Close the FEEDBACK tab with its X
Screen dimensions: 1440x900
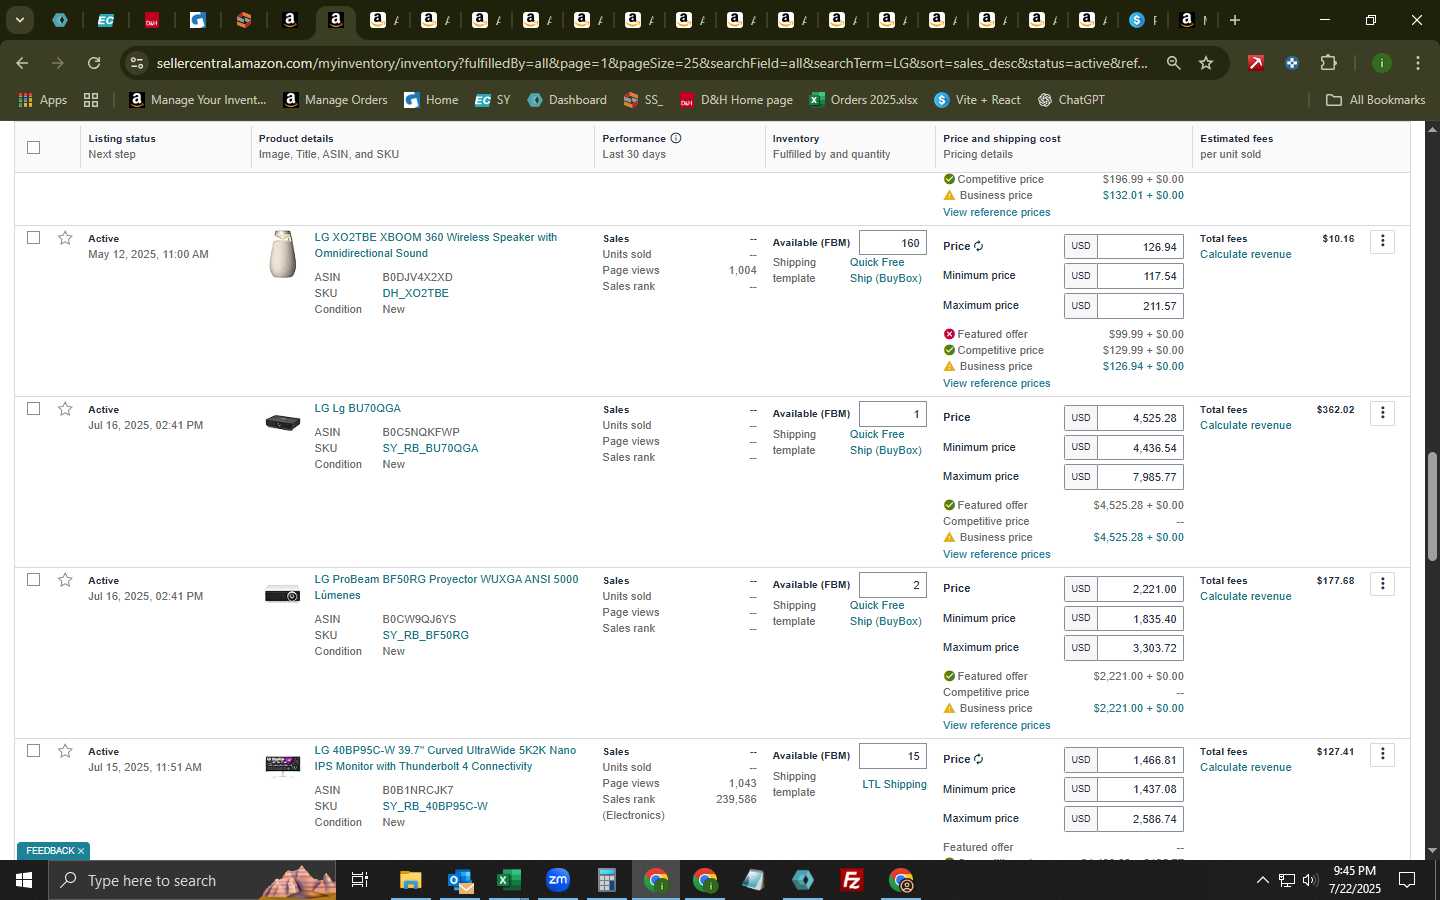(81, 851)
